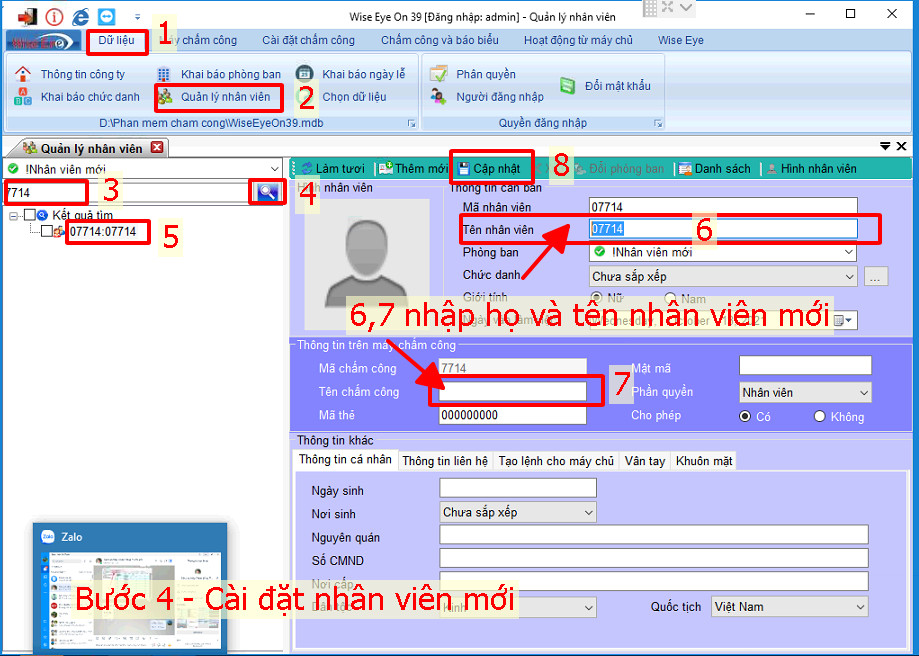Tick the checkbox beside 07714:07714
Image resolution: width=919 pixels, height=656 pixels.
click(47, 232)
